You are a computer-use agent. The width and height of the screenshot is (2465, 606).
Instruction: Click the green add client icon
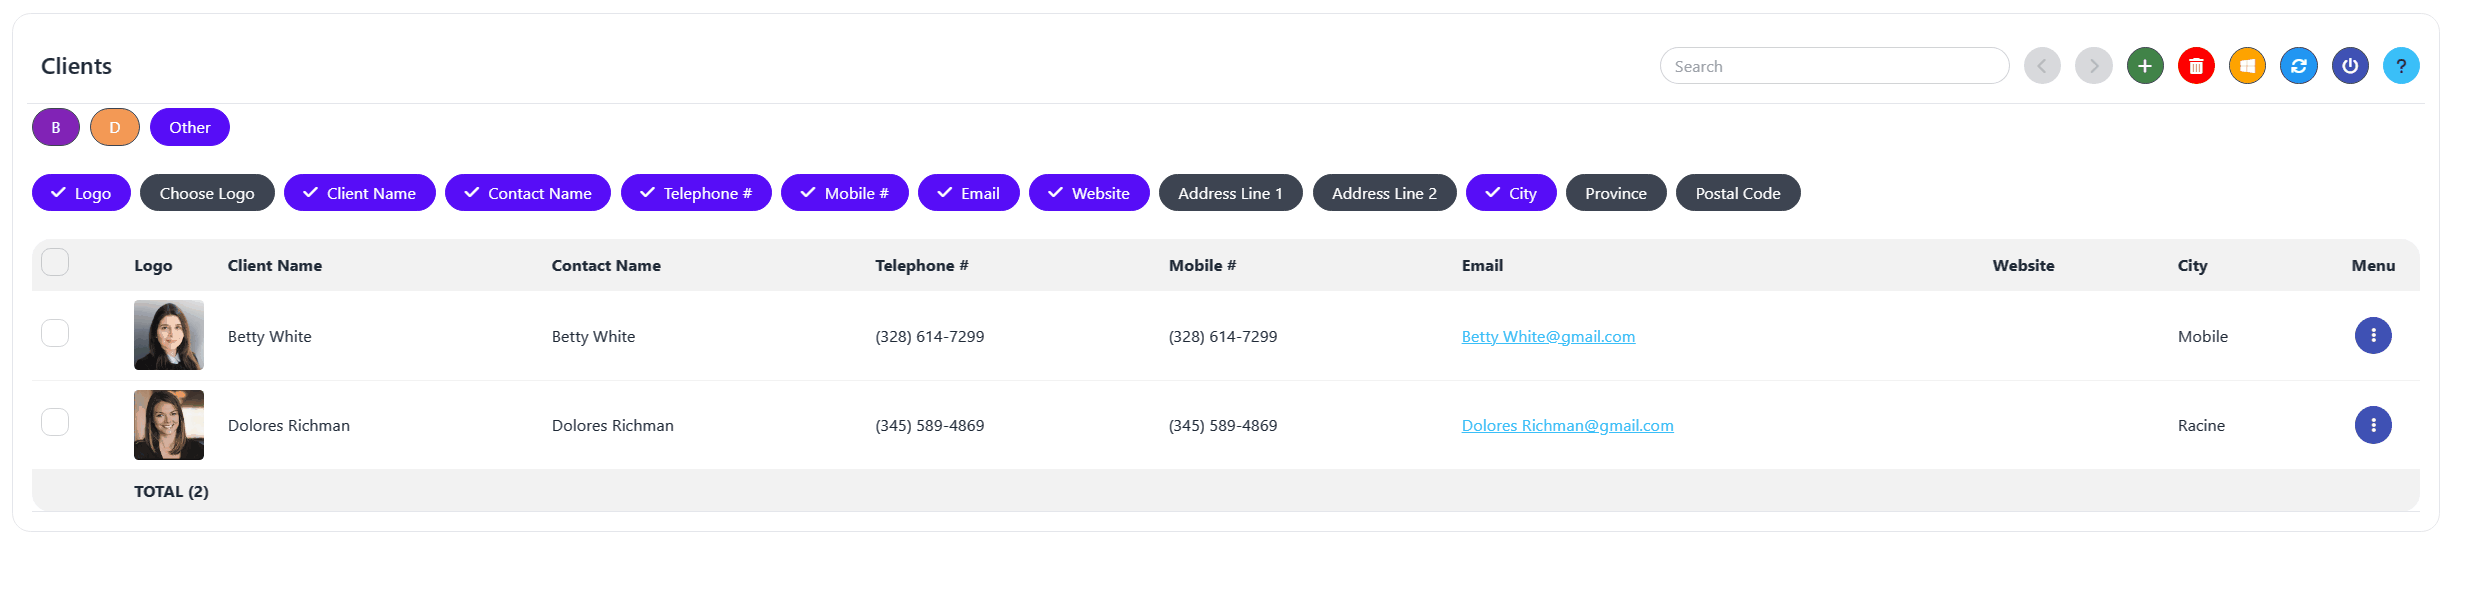point(2145,66)
